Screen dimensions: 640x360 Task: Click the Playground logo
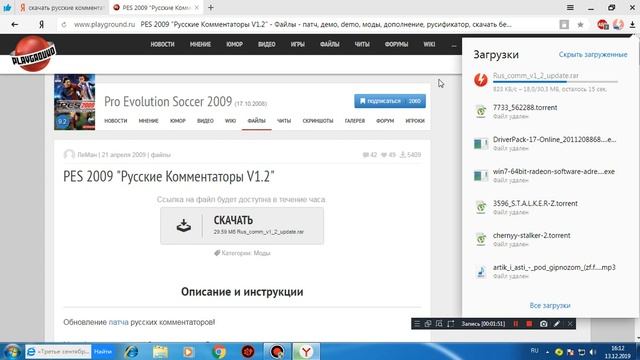tap(33, 54)
